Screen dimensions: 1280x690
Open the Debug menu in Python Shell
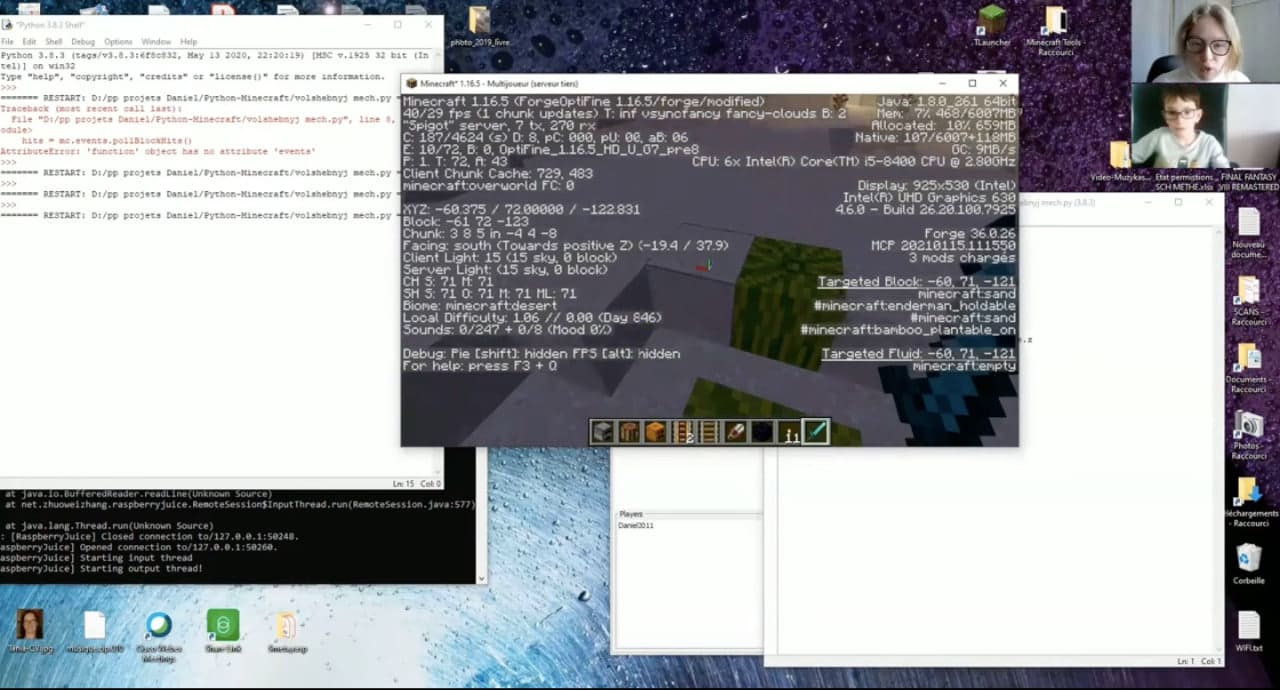pos(83,42)
